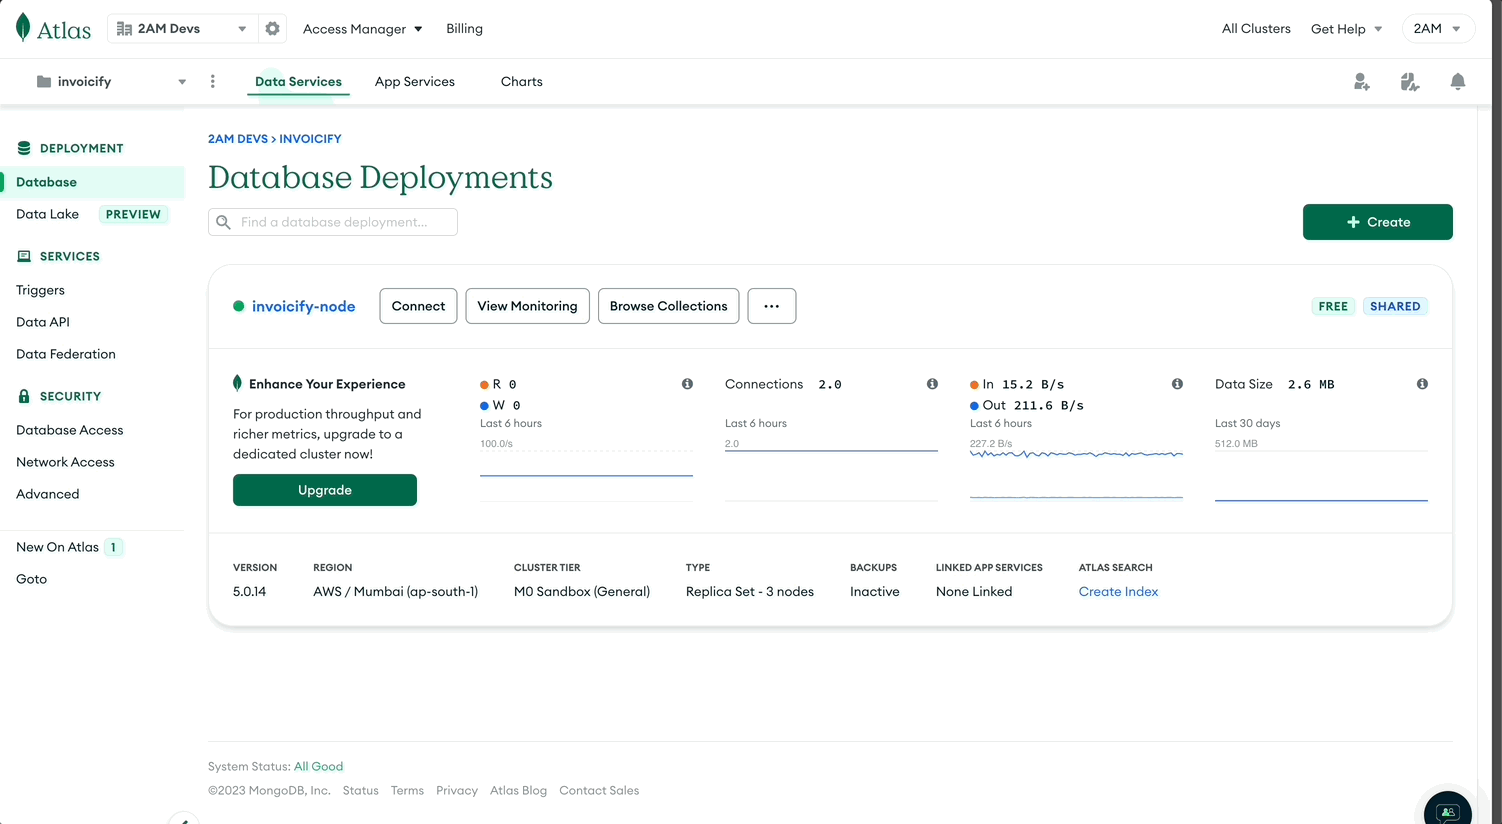
Task: Click Connect button for invoicify-node
Action: (x=418, y=306)
